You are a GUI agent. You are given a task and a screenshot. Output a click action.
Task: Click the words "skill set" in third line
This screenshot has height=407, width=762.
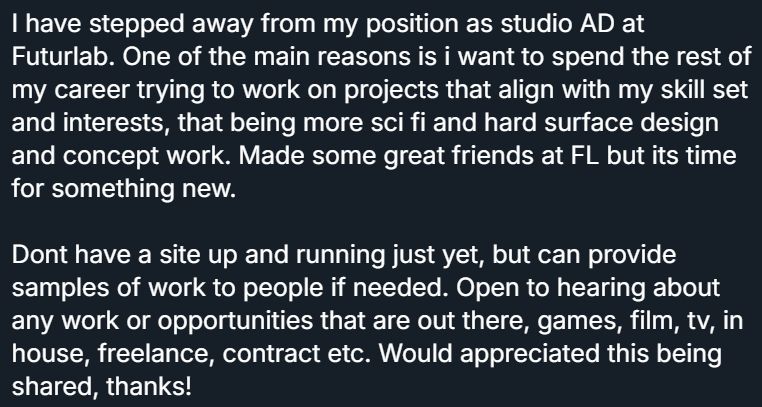coord(703,90)
